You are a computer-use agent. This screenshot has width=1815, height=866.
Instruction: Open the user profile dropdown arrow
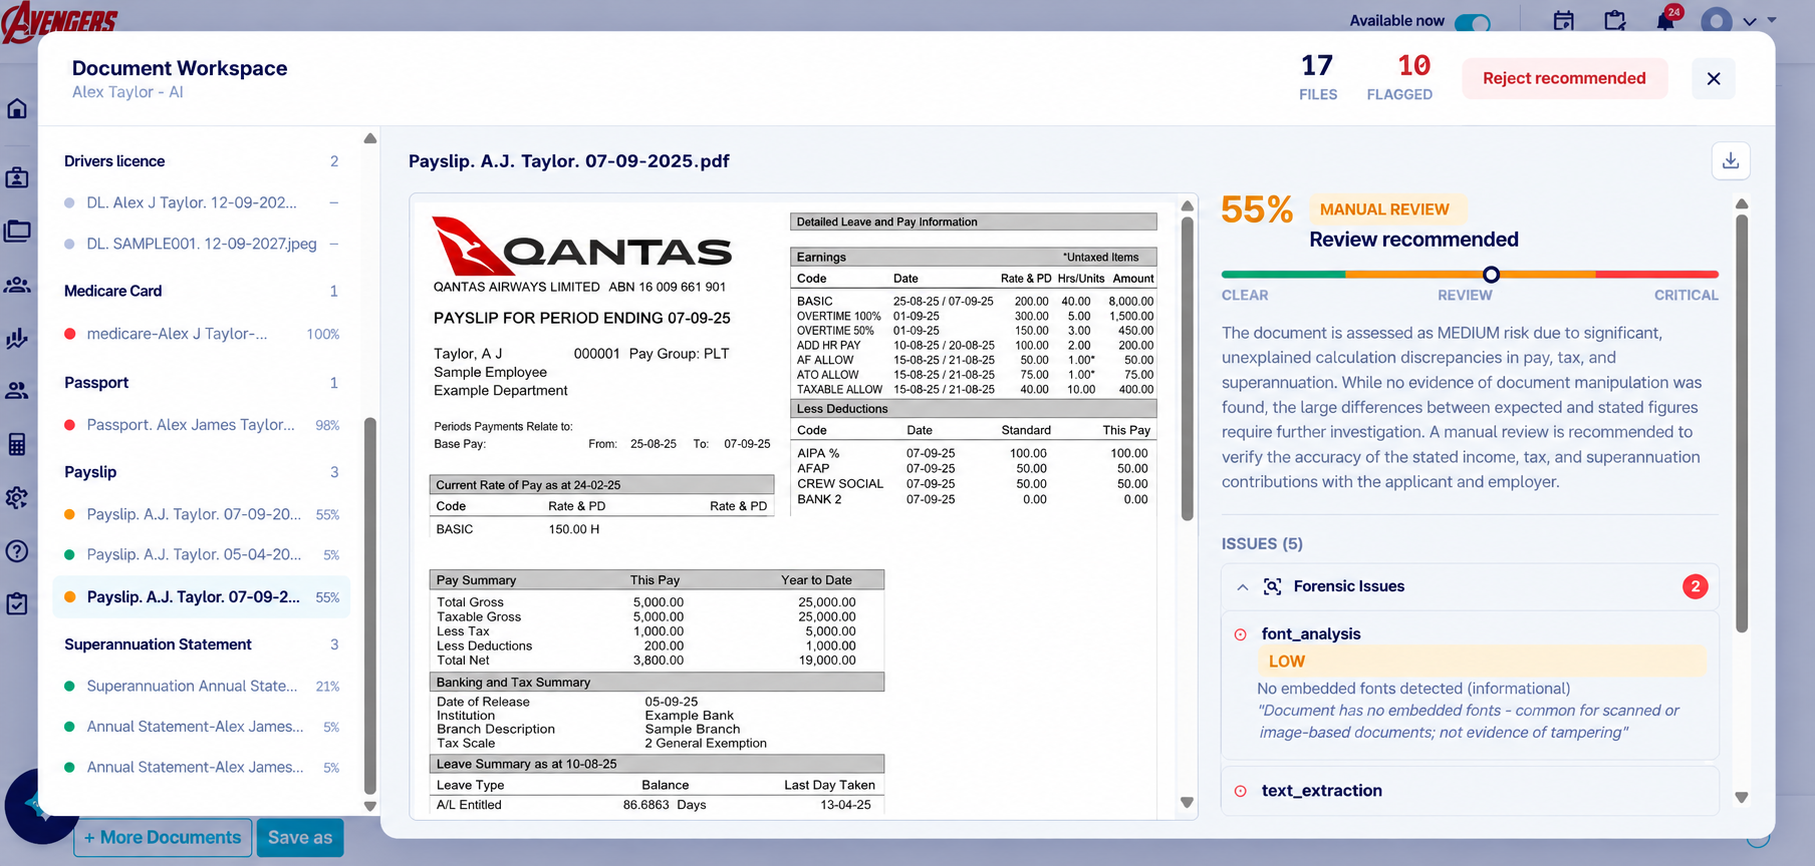[x=1750, y=21]
